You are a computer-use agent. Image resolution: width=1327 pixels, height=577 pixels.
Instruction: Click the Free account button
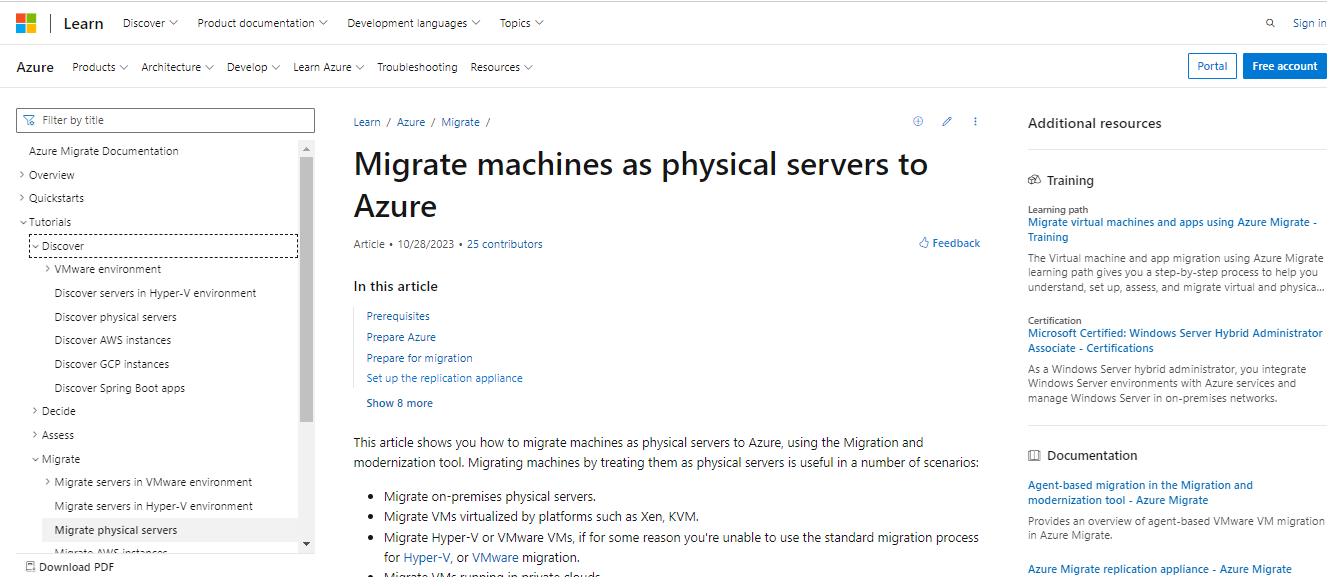point(1285,66)
